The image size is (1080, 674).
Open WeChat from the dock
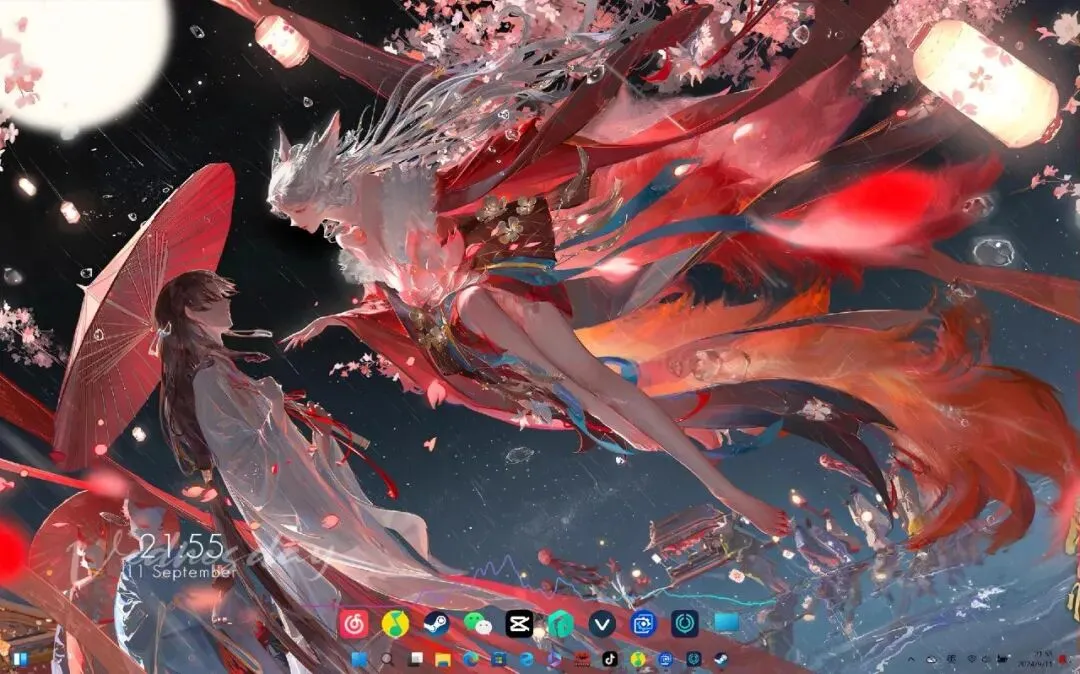[478, 624]
